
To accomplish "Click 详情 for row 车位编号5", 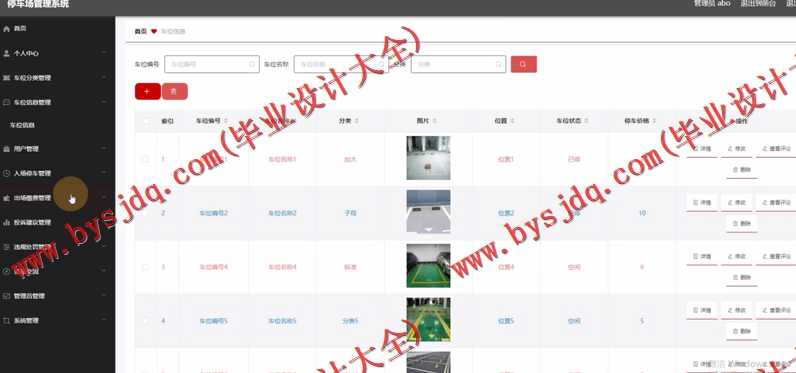I will pyautogui.click(x=702, y=310).
